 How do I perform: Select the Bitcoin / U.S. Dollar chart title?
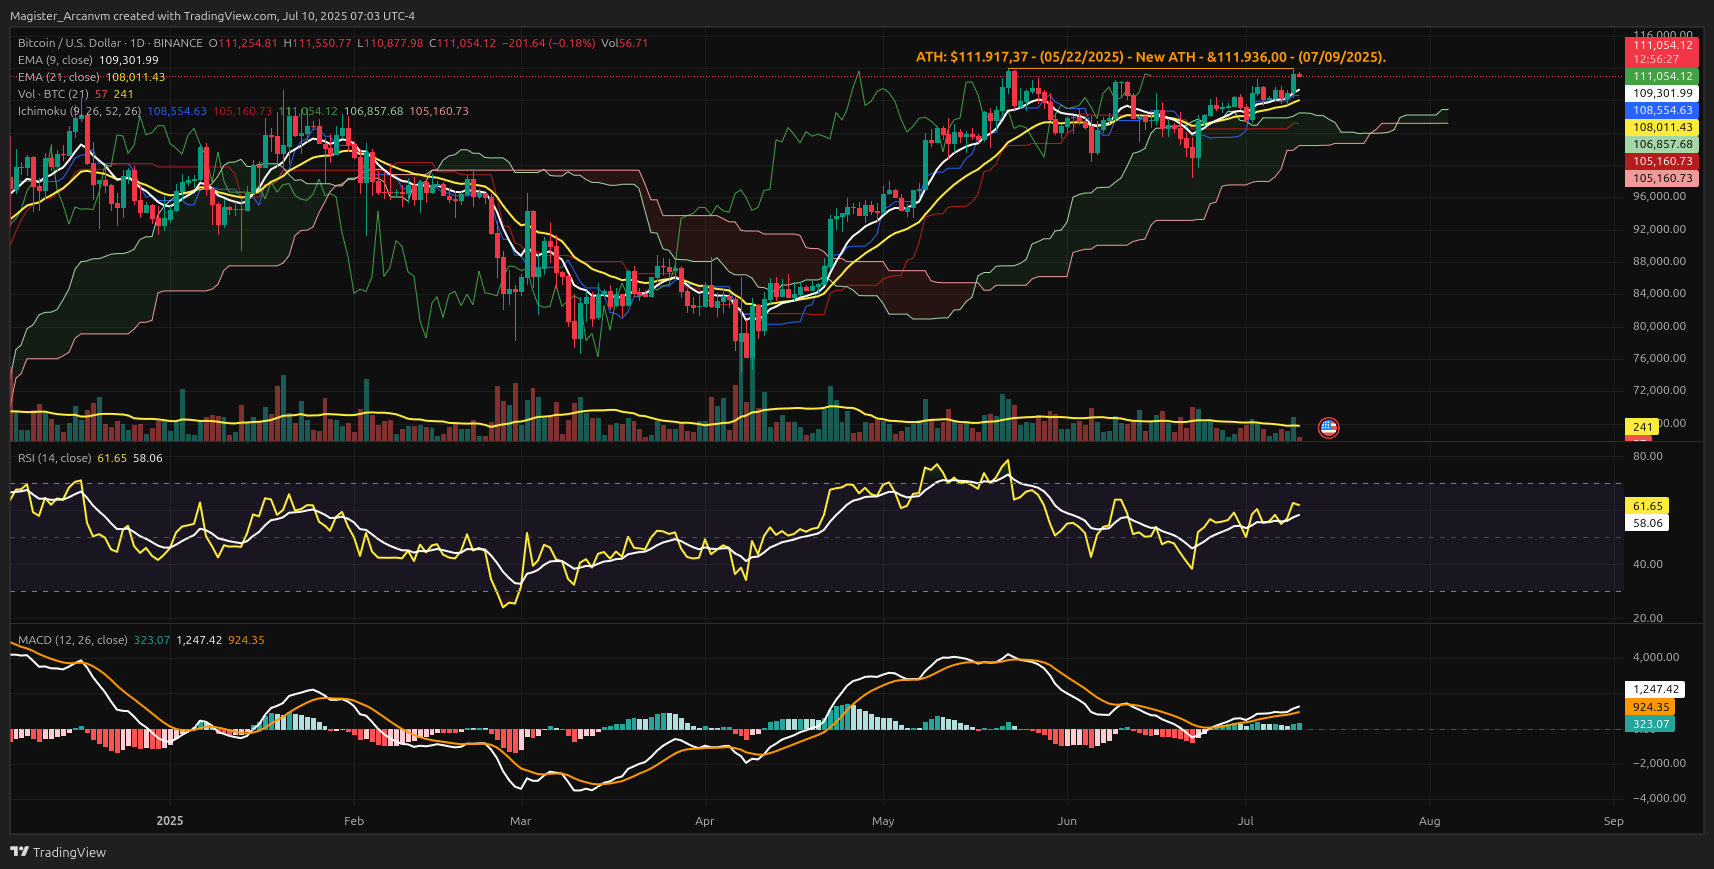[x=110, y=43]
